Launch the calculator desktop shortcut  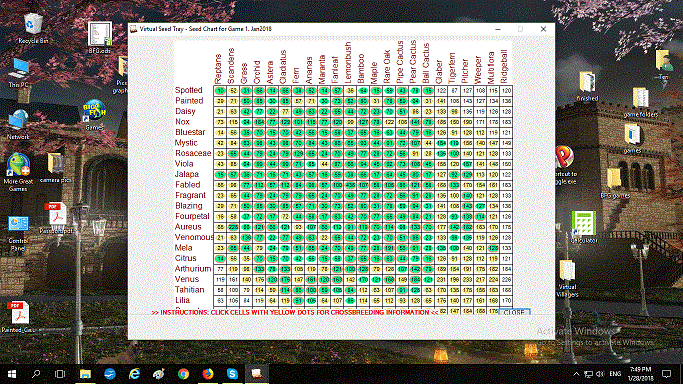[584, 227]
